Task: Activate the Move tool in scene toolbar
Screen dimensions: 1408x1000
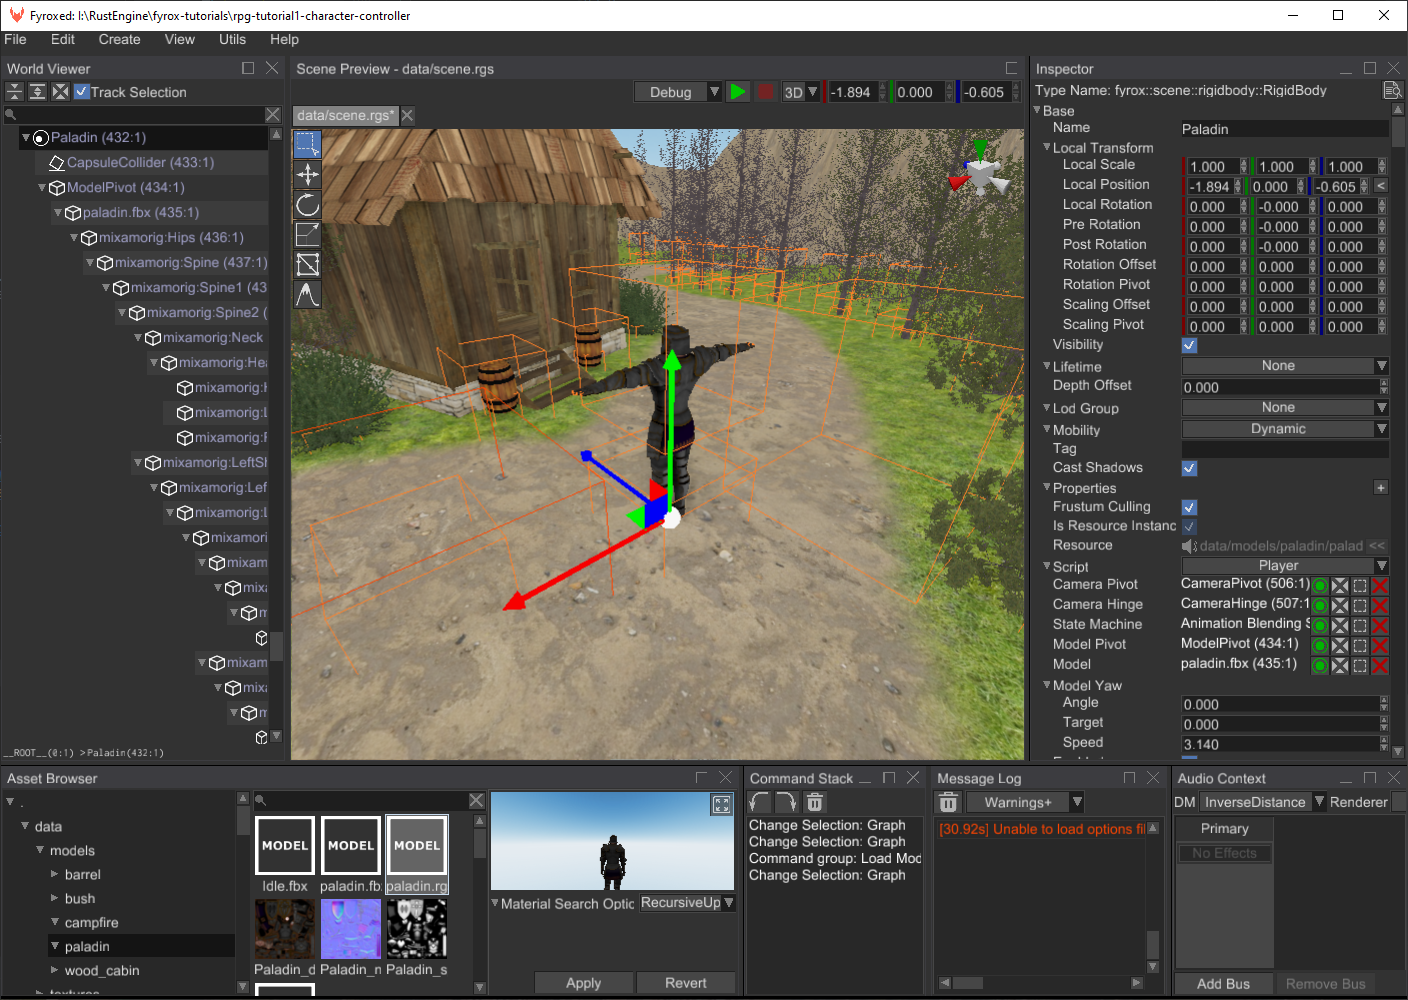Action: [307, 174]
